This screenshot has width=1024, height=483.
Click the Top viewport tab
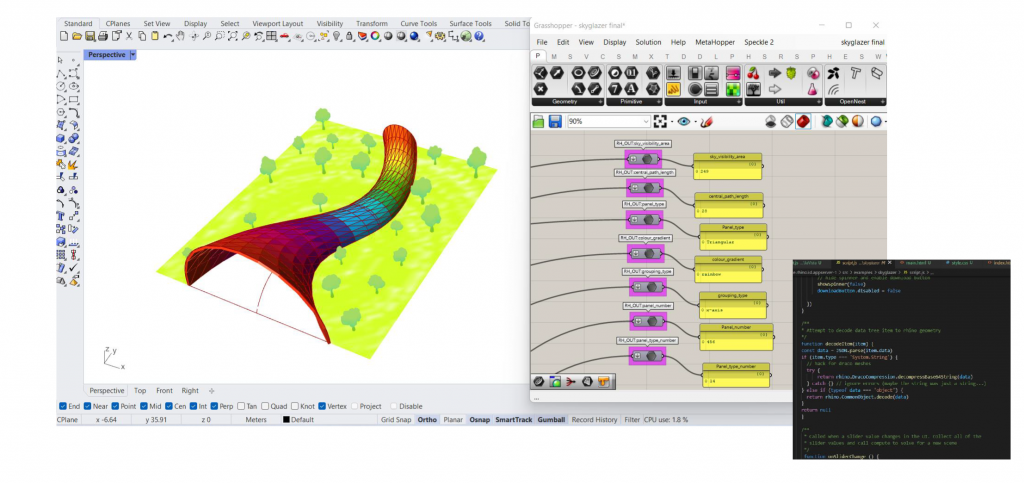click(x=140, y=390)
